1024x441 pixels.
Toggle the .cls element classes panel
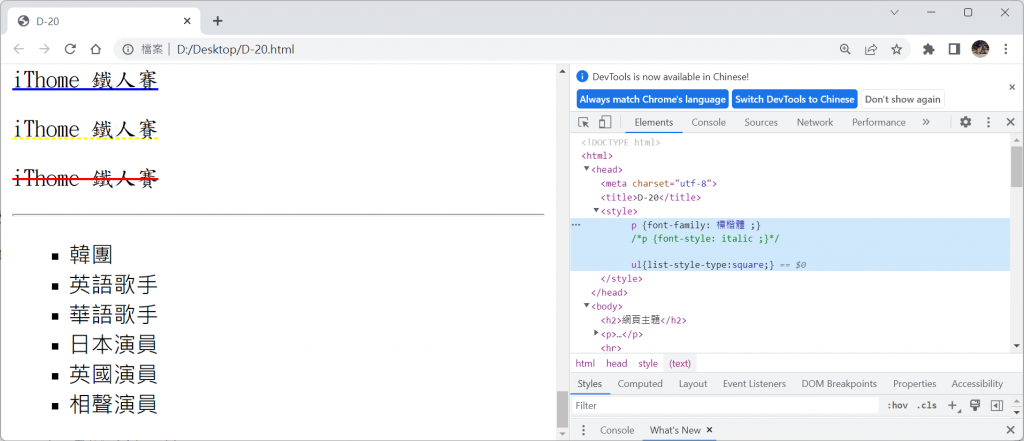(x=927, y=406)
